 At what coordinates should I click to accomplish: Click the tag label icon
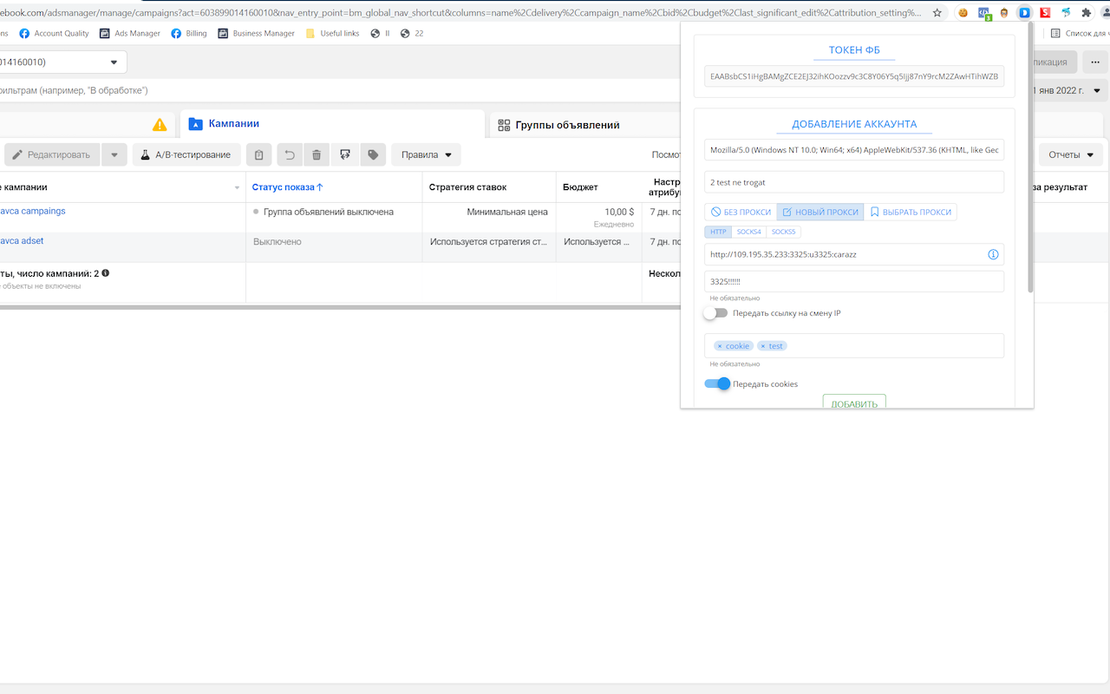pos(373,155)
